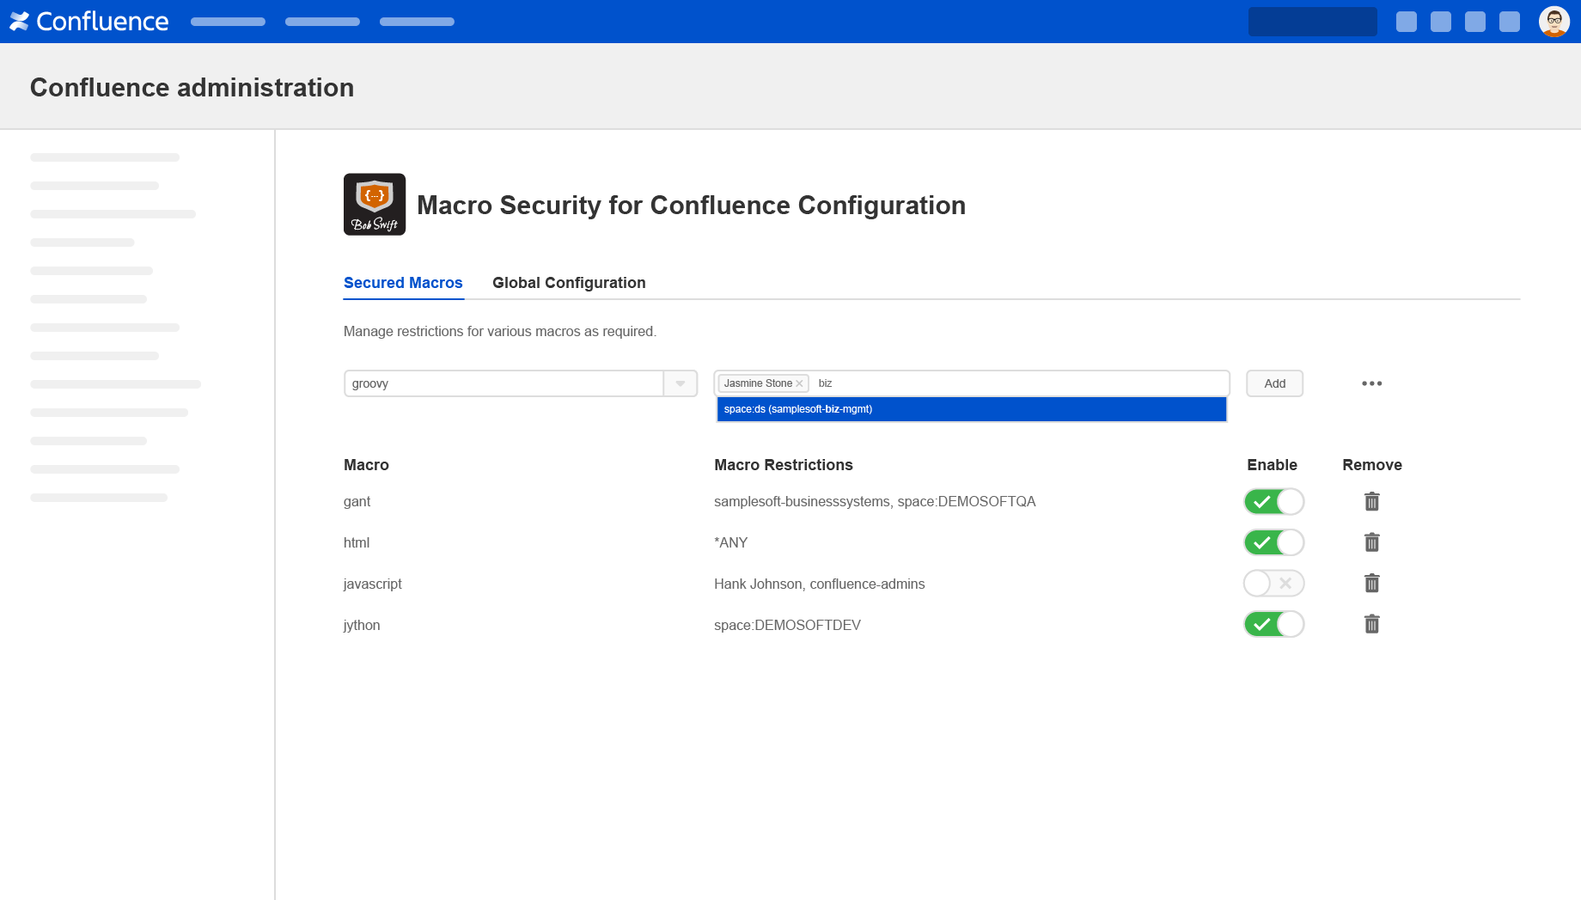Remove the Jasmine Stone tag
This screenshot has width=1581, height=900.
click(799, 384)
